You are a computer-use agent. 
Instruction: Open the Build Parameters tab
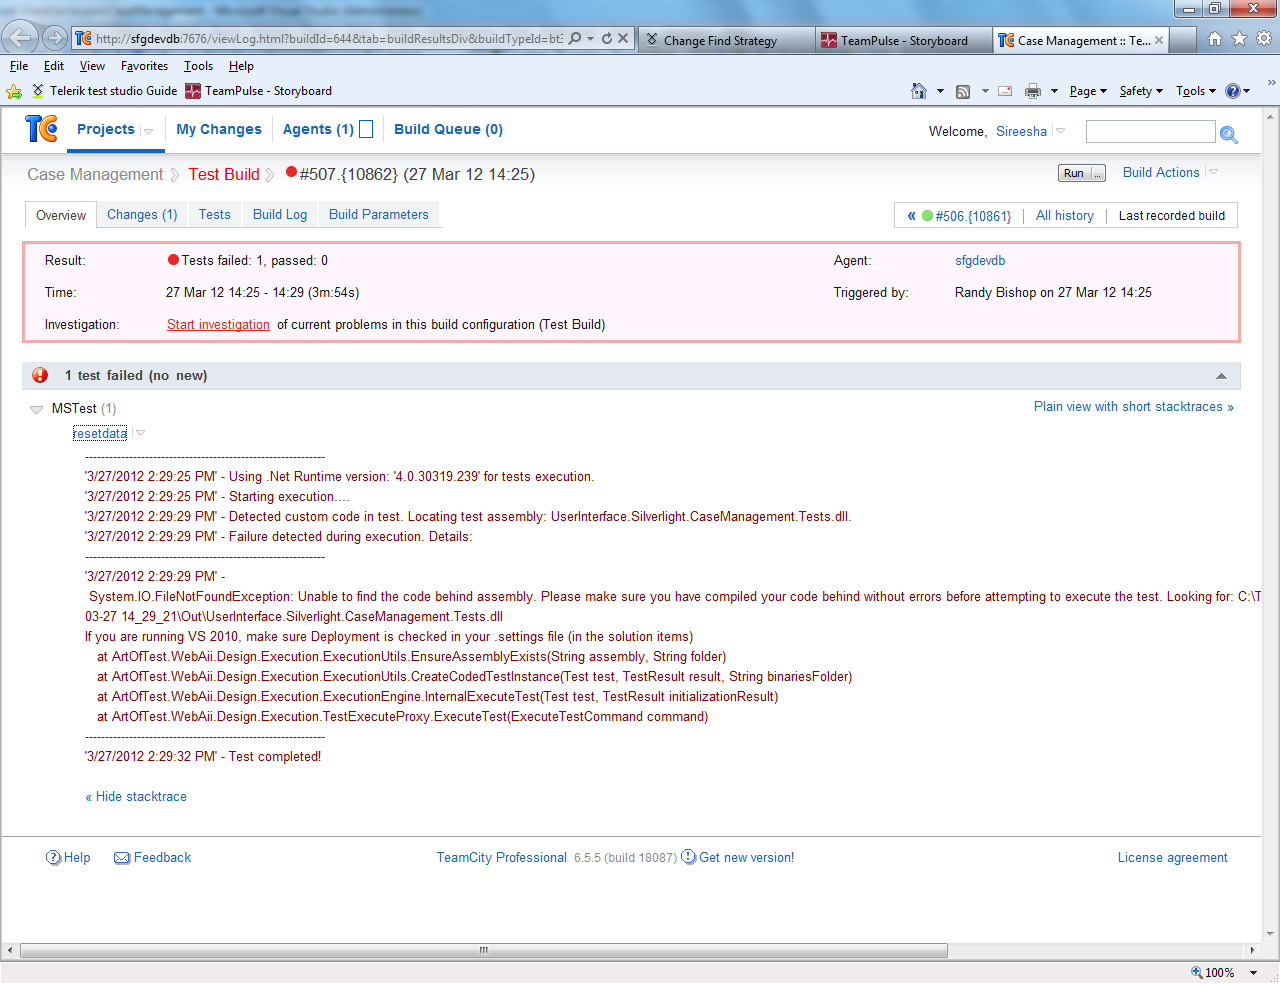(x=379, y=215)
